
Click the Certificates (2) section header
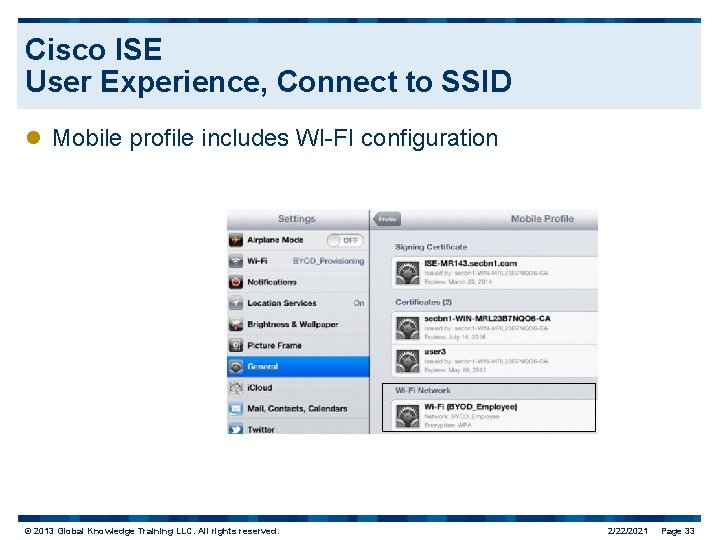point(423,302)
